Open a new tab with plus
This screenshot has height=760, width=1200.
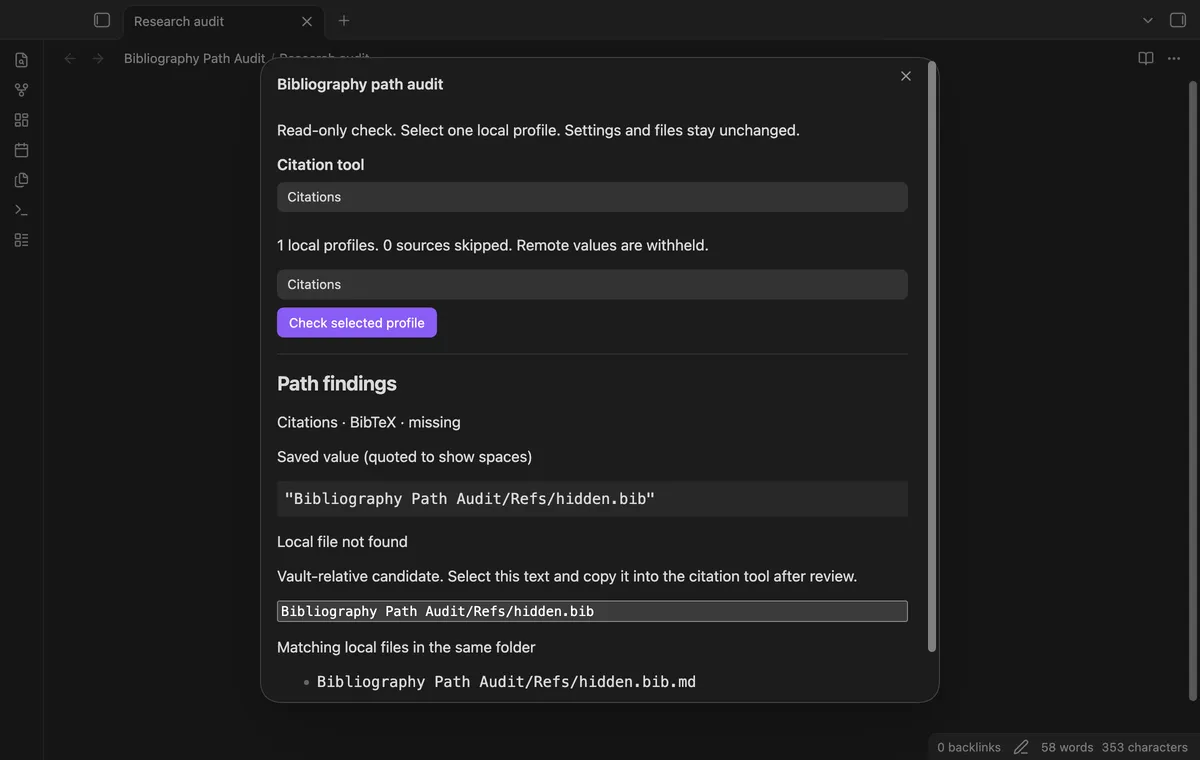(344, 20)
